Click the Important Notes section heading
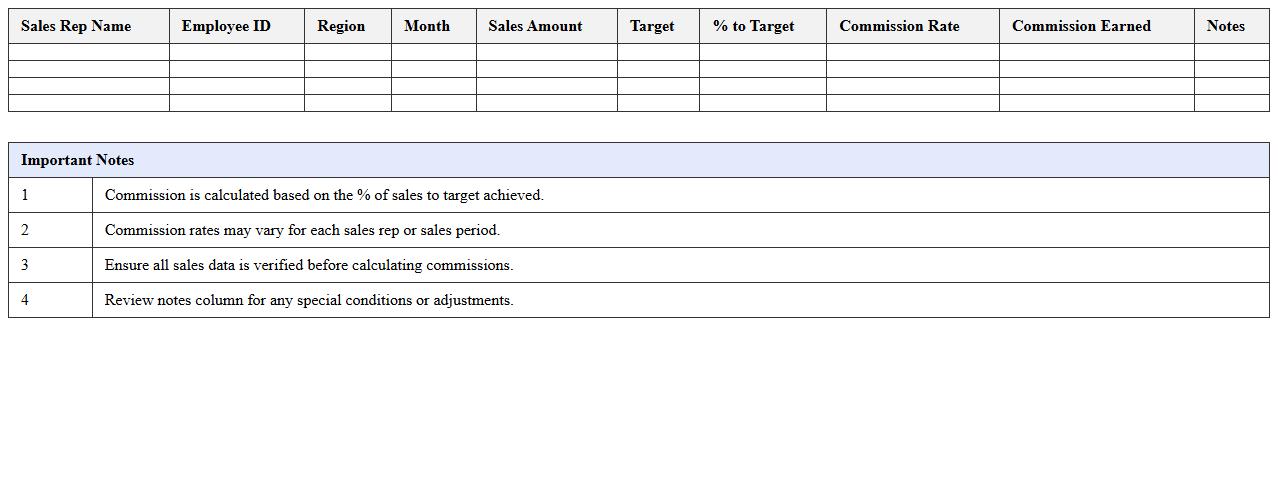 click(78, 160)
